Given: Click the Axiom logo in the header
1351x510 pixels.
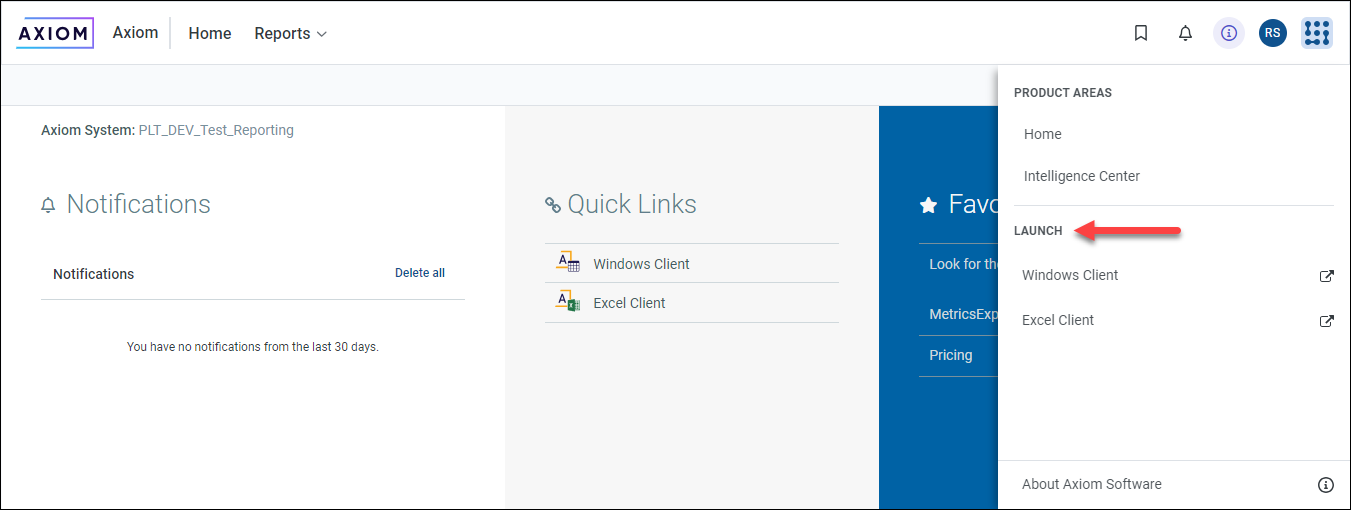Looking at the screenshot, I should (55, 33).
